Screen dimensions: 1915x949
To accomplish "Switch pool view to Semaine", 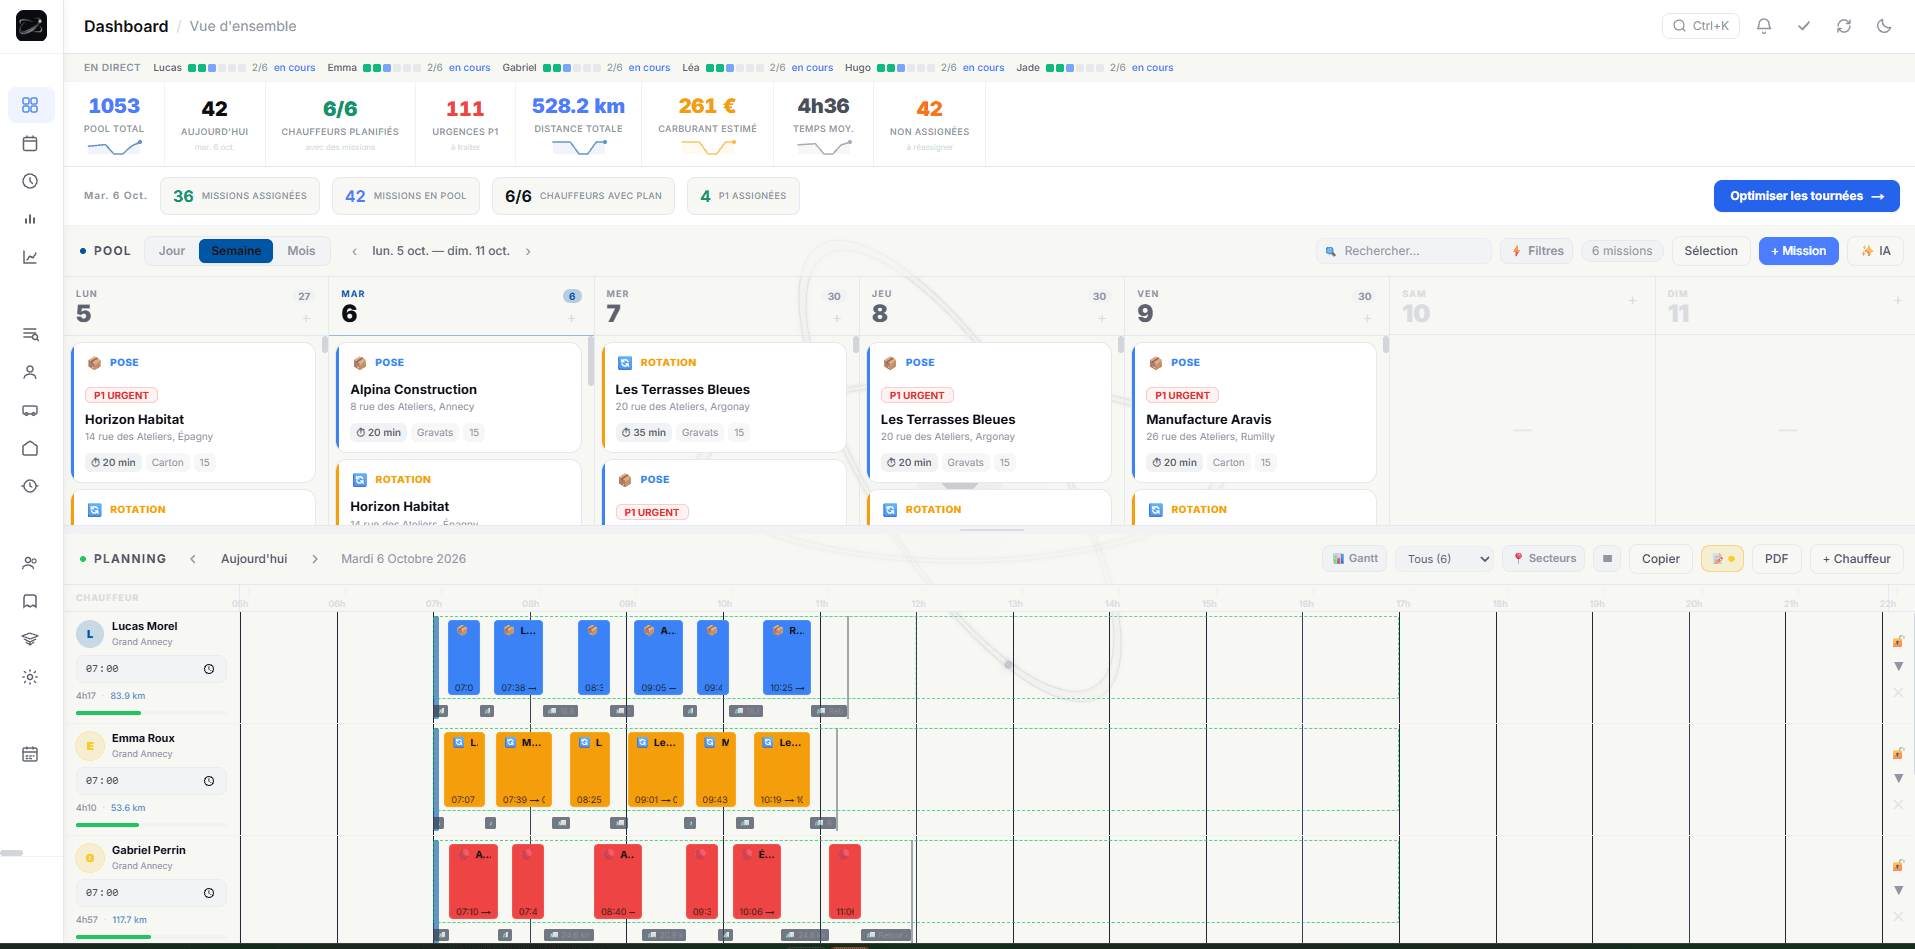I will (x=236, y=251).
